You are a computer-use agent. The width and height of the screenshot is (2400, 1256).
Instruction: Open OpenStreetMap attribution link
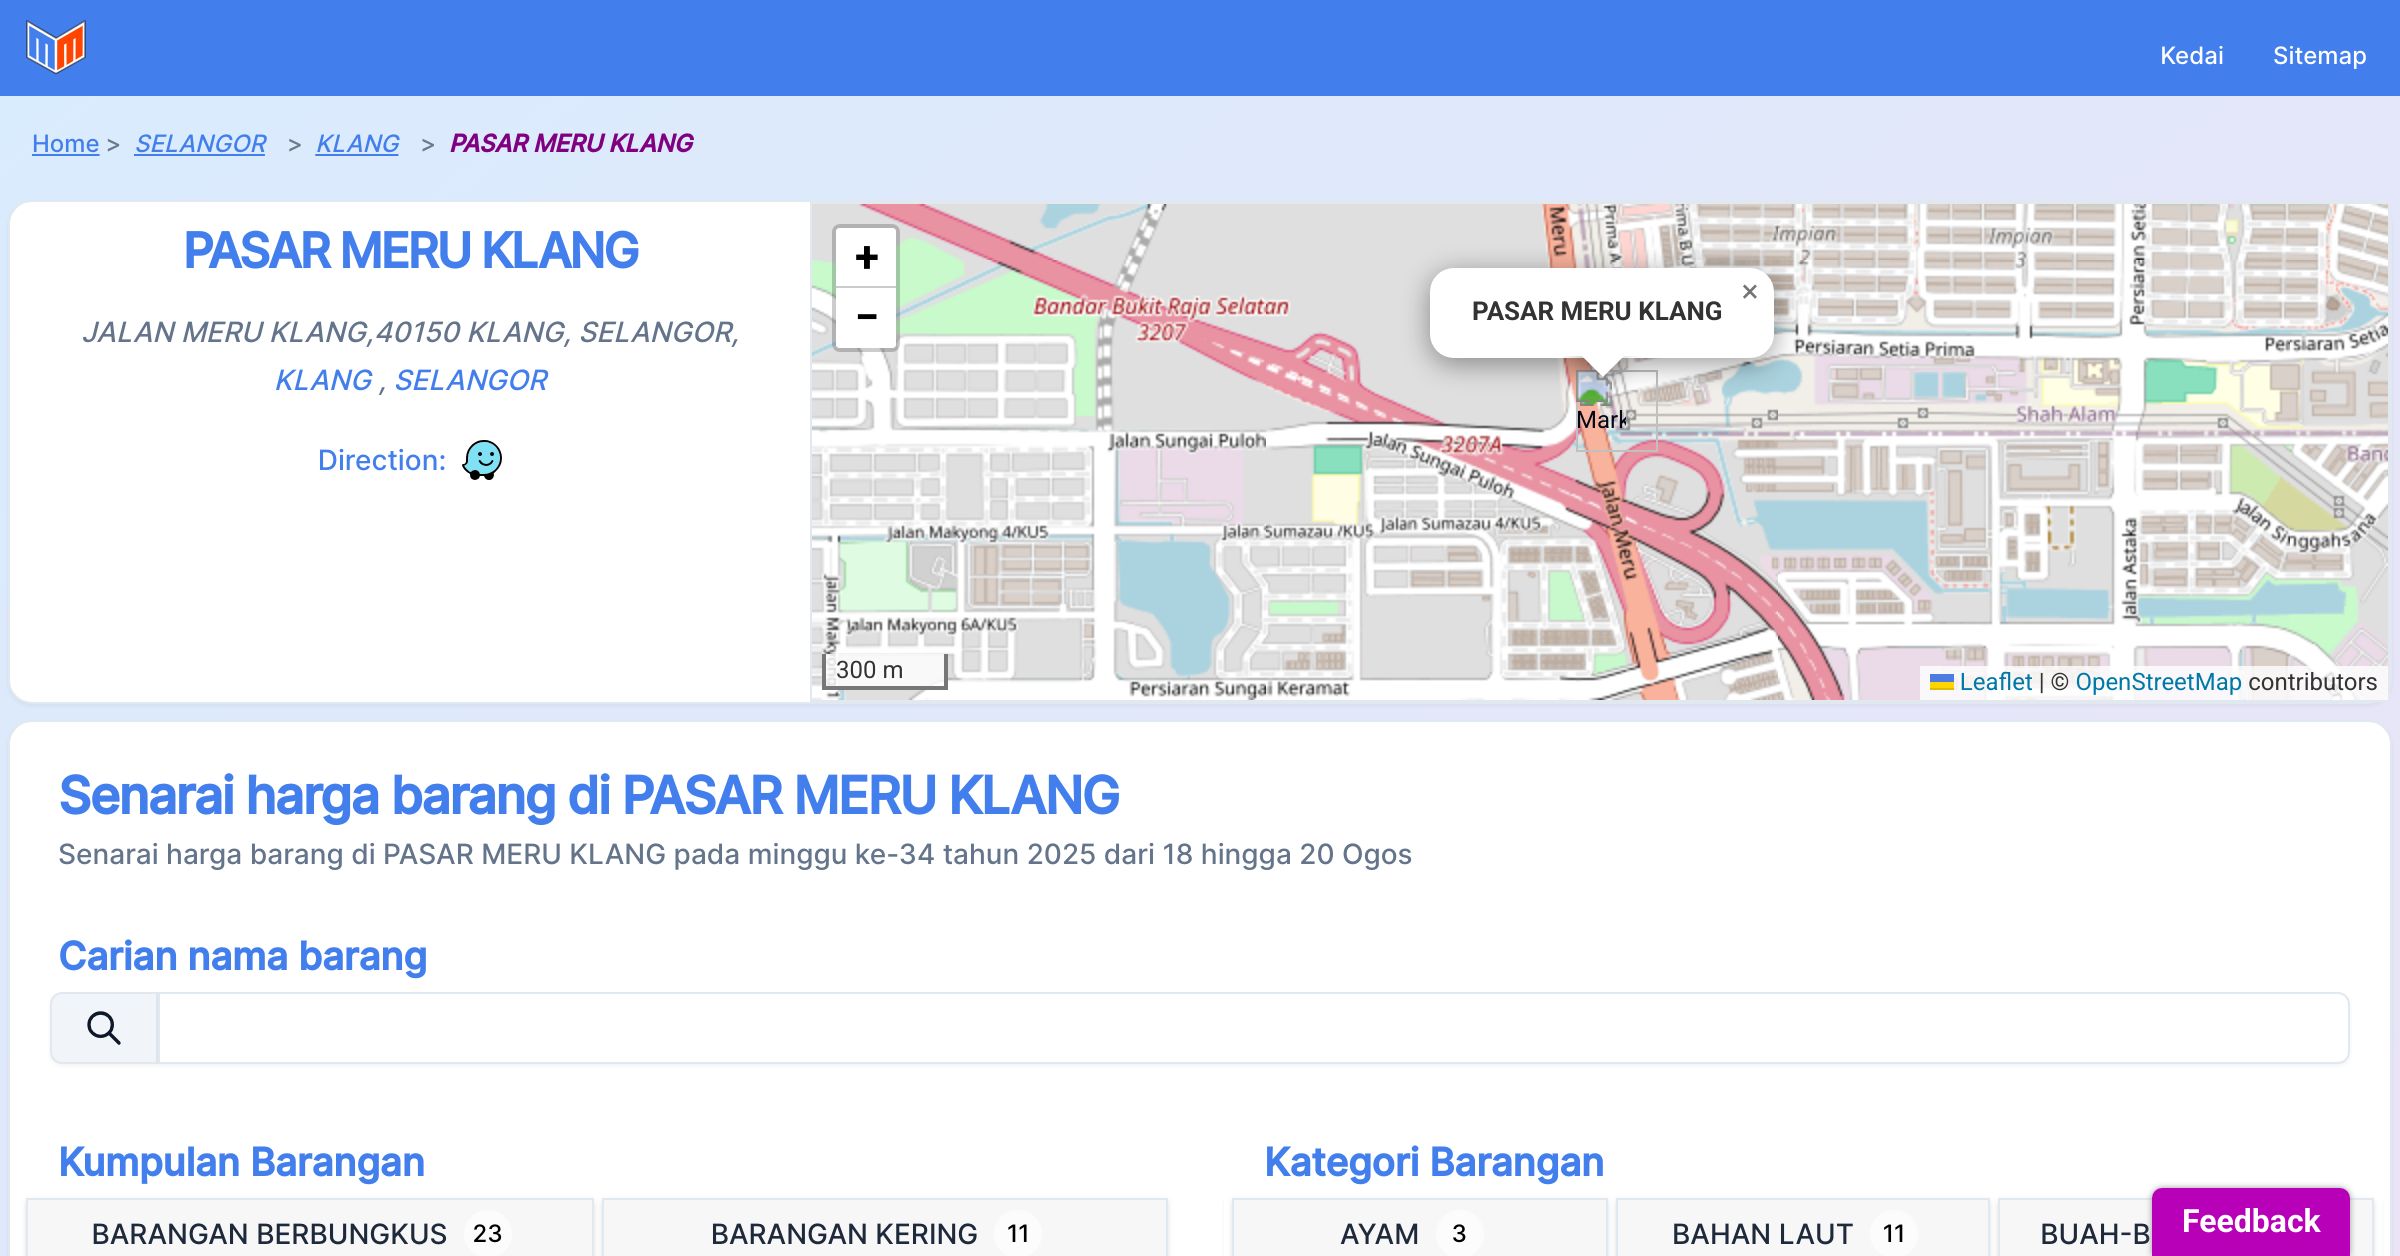[2157, 682]
